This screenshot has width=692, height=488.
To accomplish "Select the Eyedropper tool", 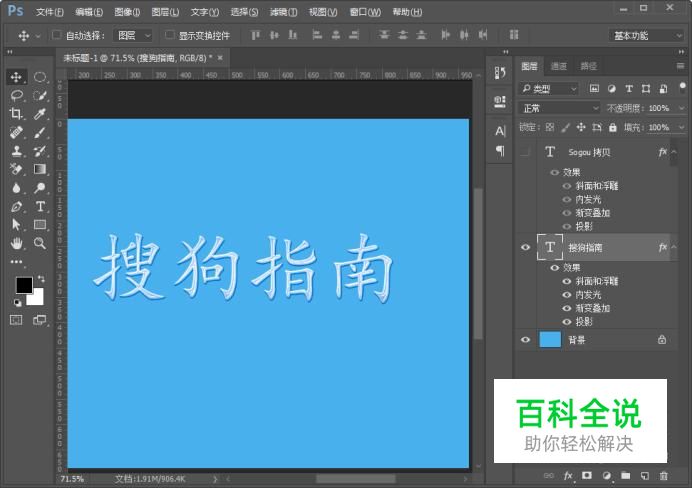I will tap(40, 114).
